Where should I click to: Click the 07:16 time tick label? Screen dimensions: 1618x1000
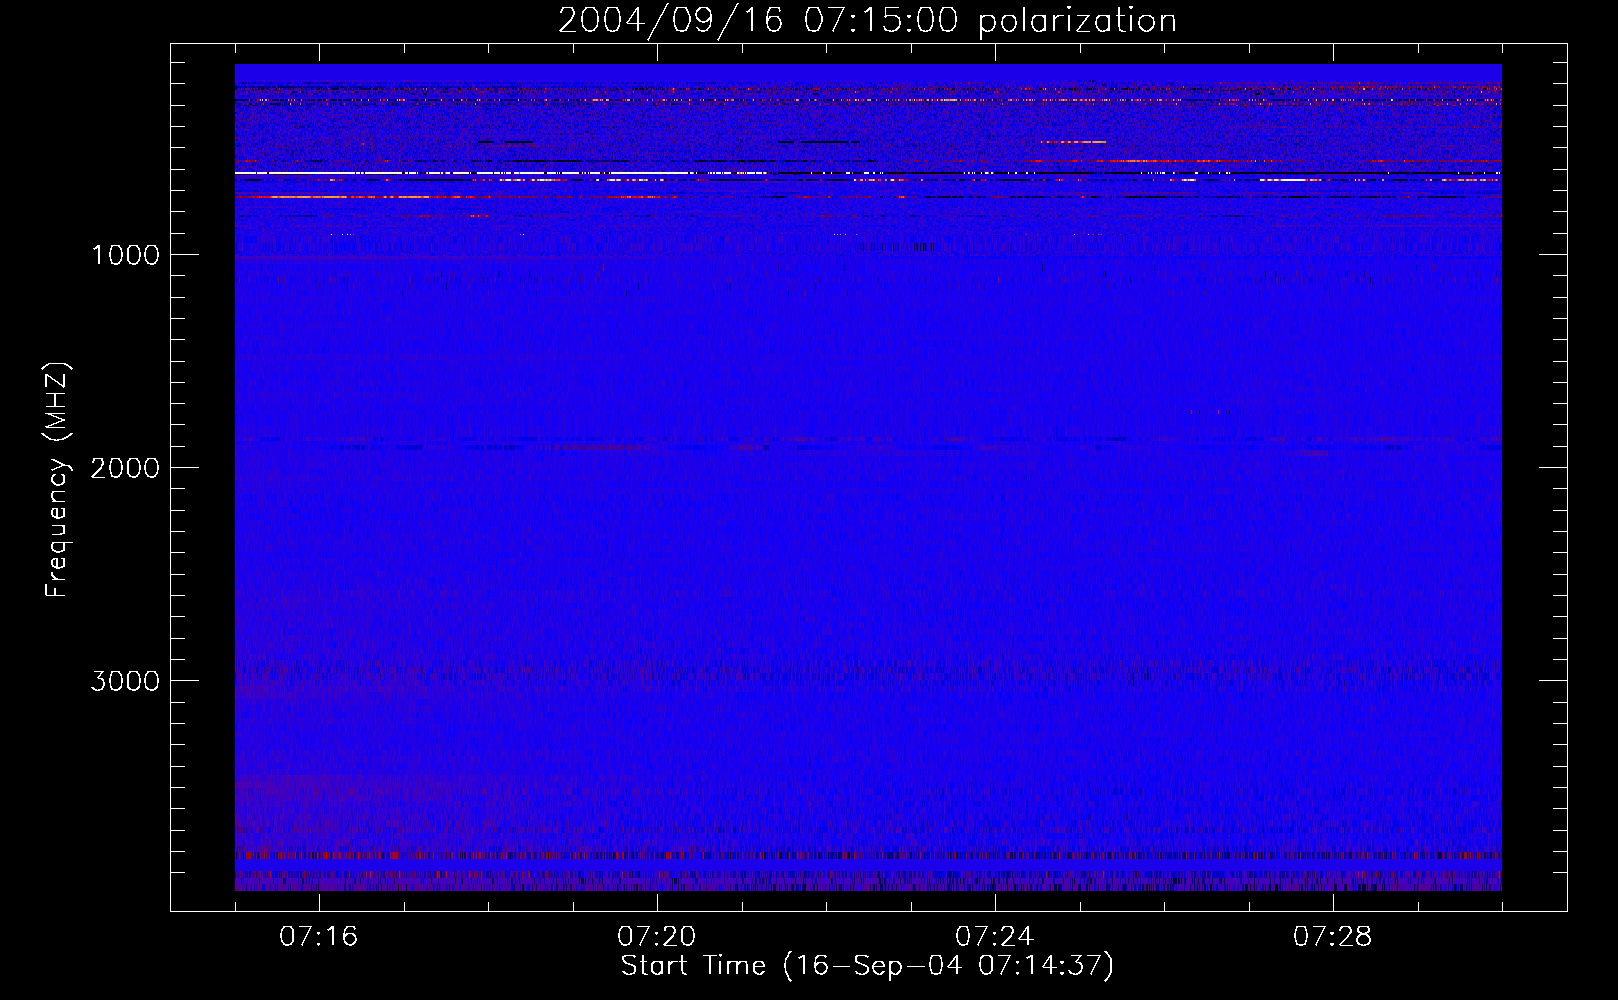(318, 937)
